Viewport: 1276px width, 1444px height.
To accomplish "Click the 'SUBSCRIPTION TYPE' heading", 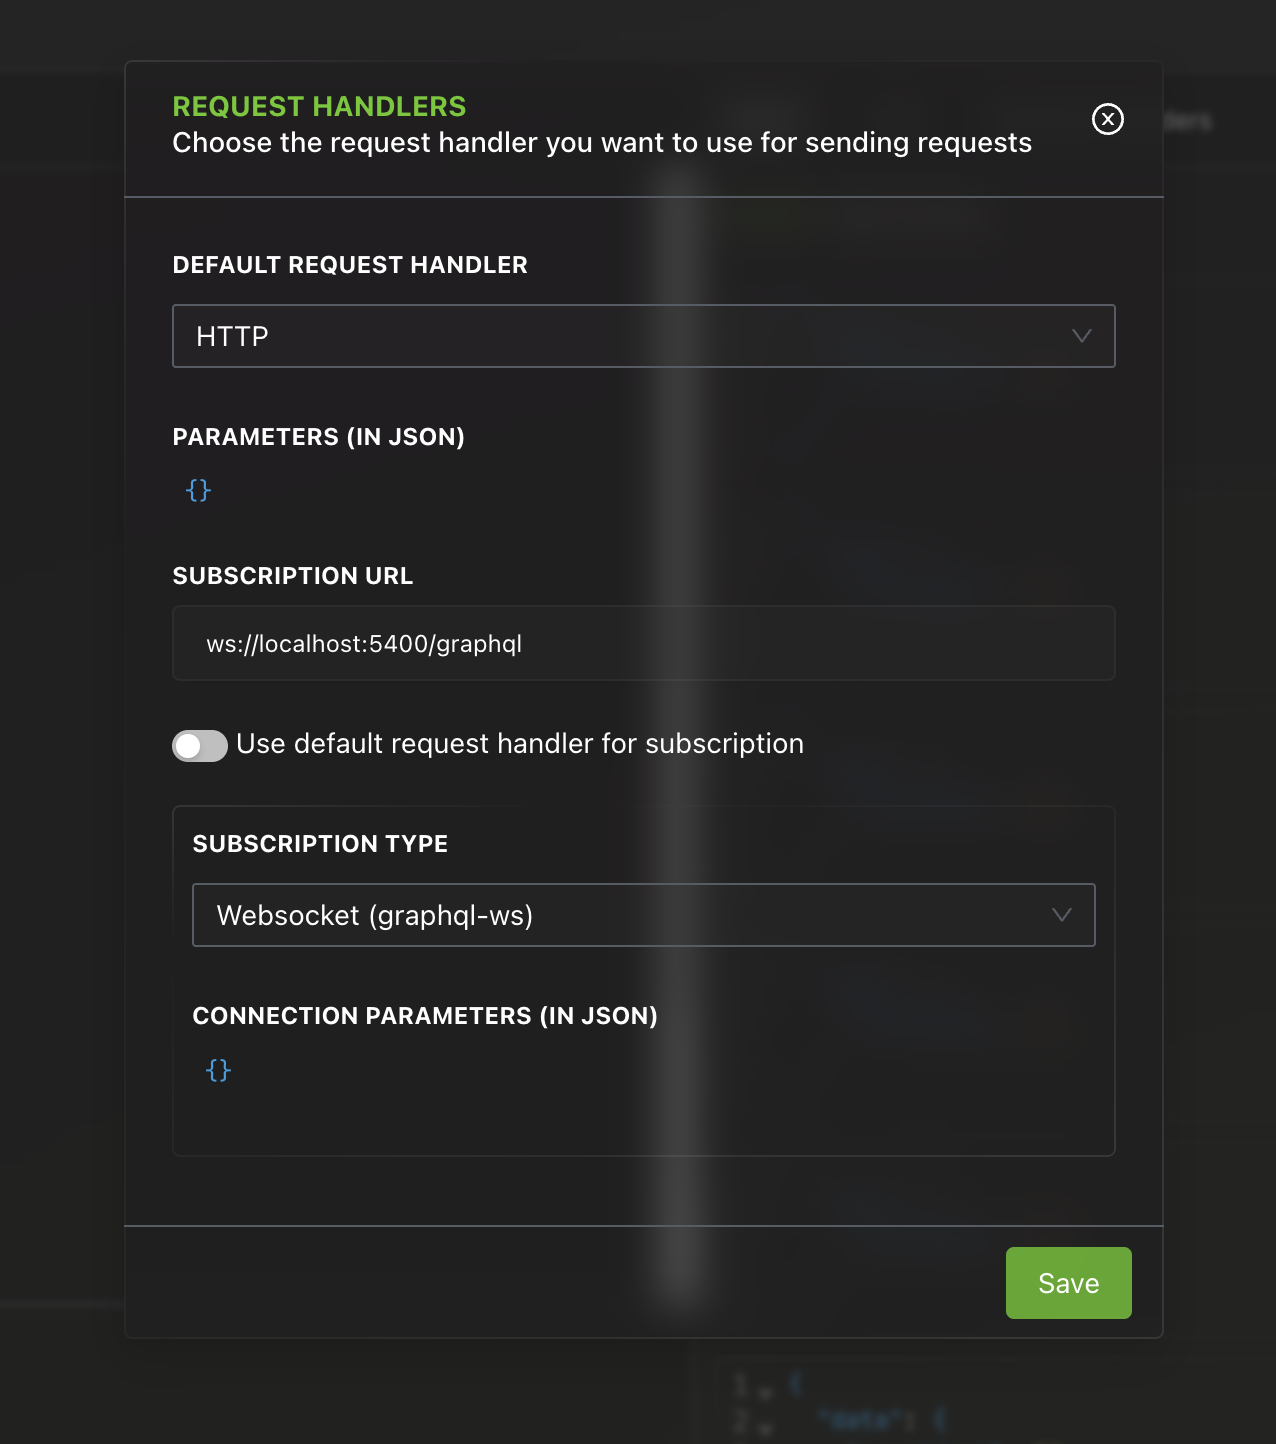I will [x=320, y=844].
